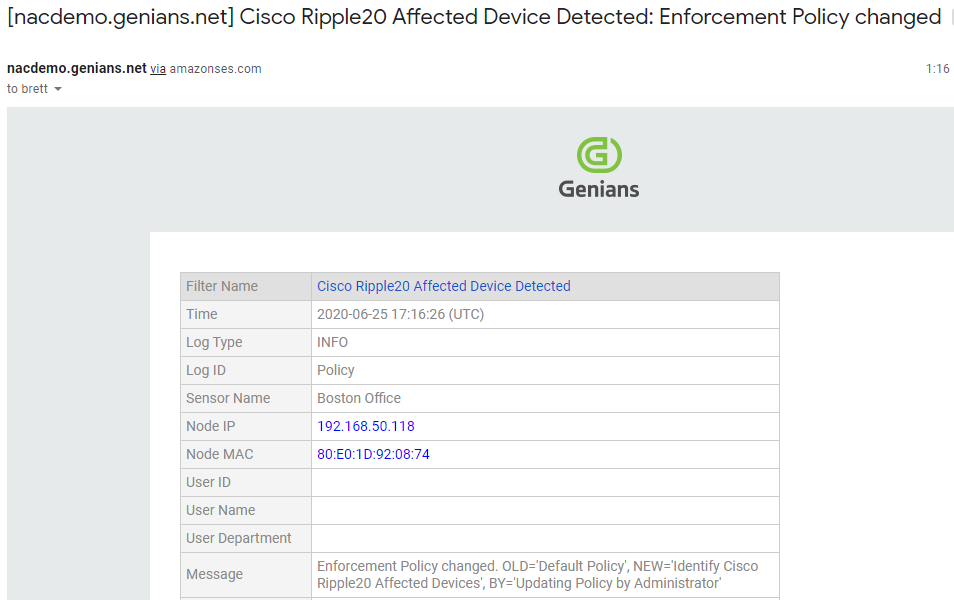Click the Log Type INFO cell
The width and height of the screenshot is (954, 600).
332,342
